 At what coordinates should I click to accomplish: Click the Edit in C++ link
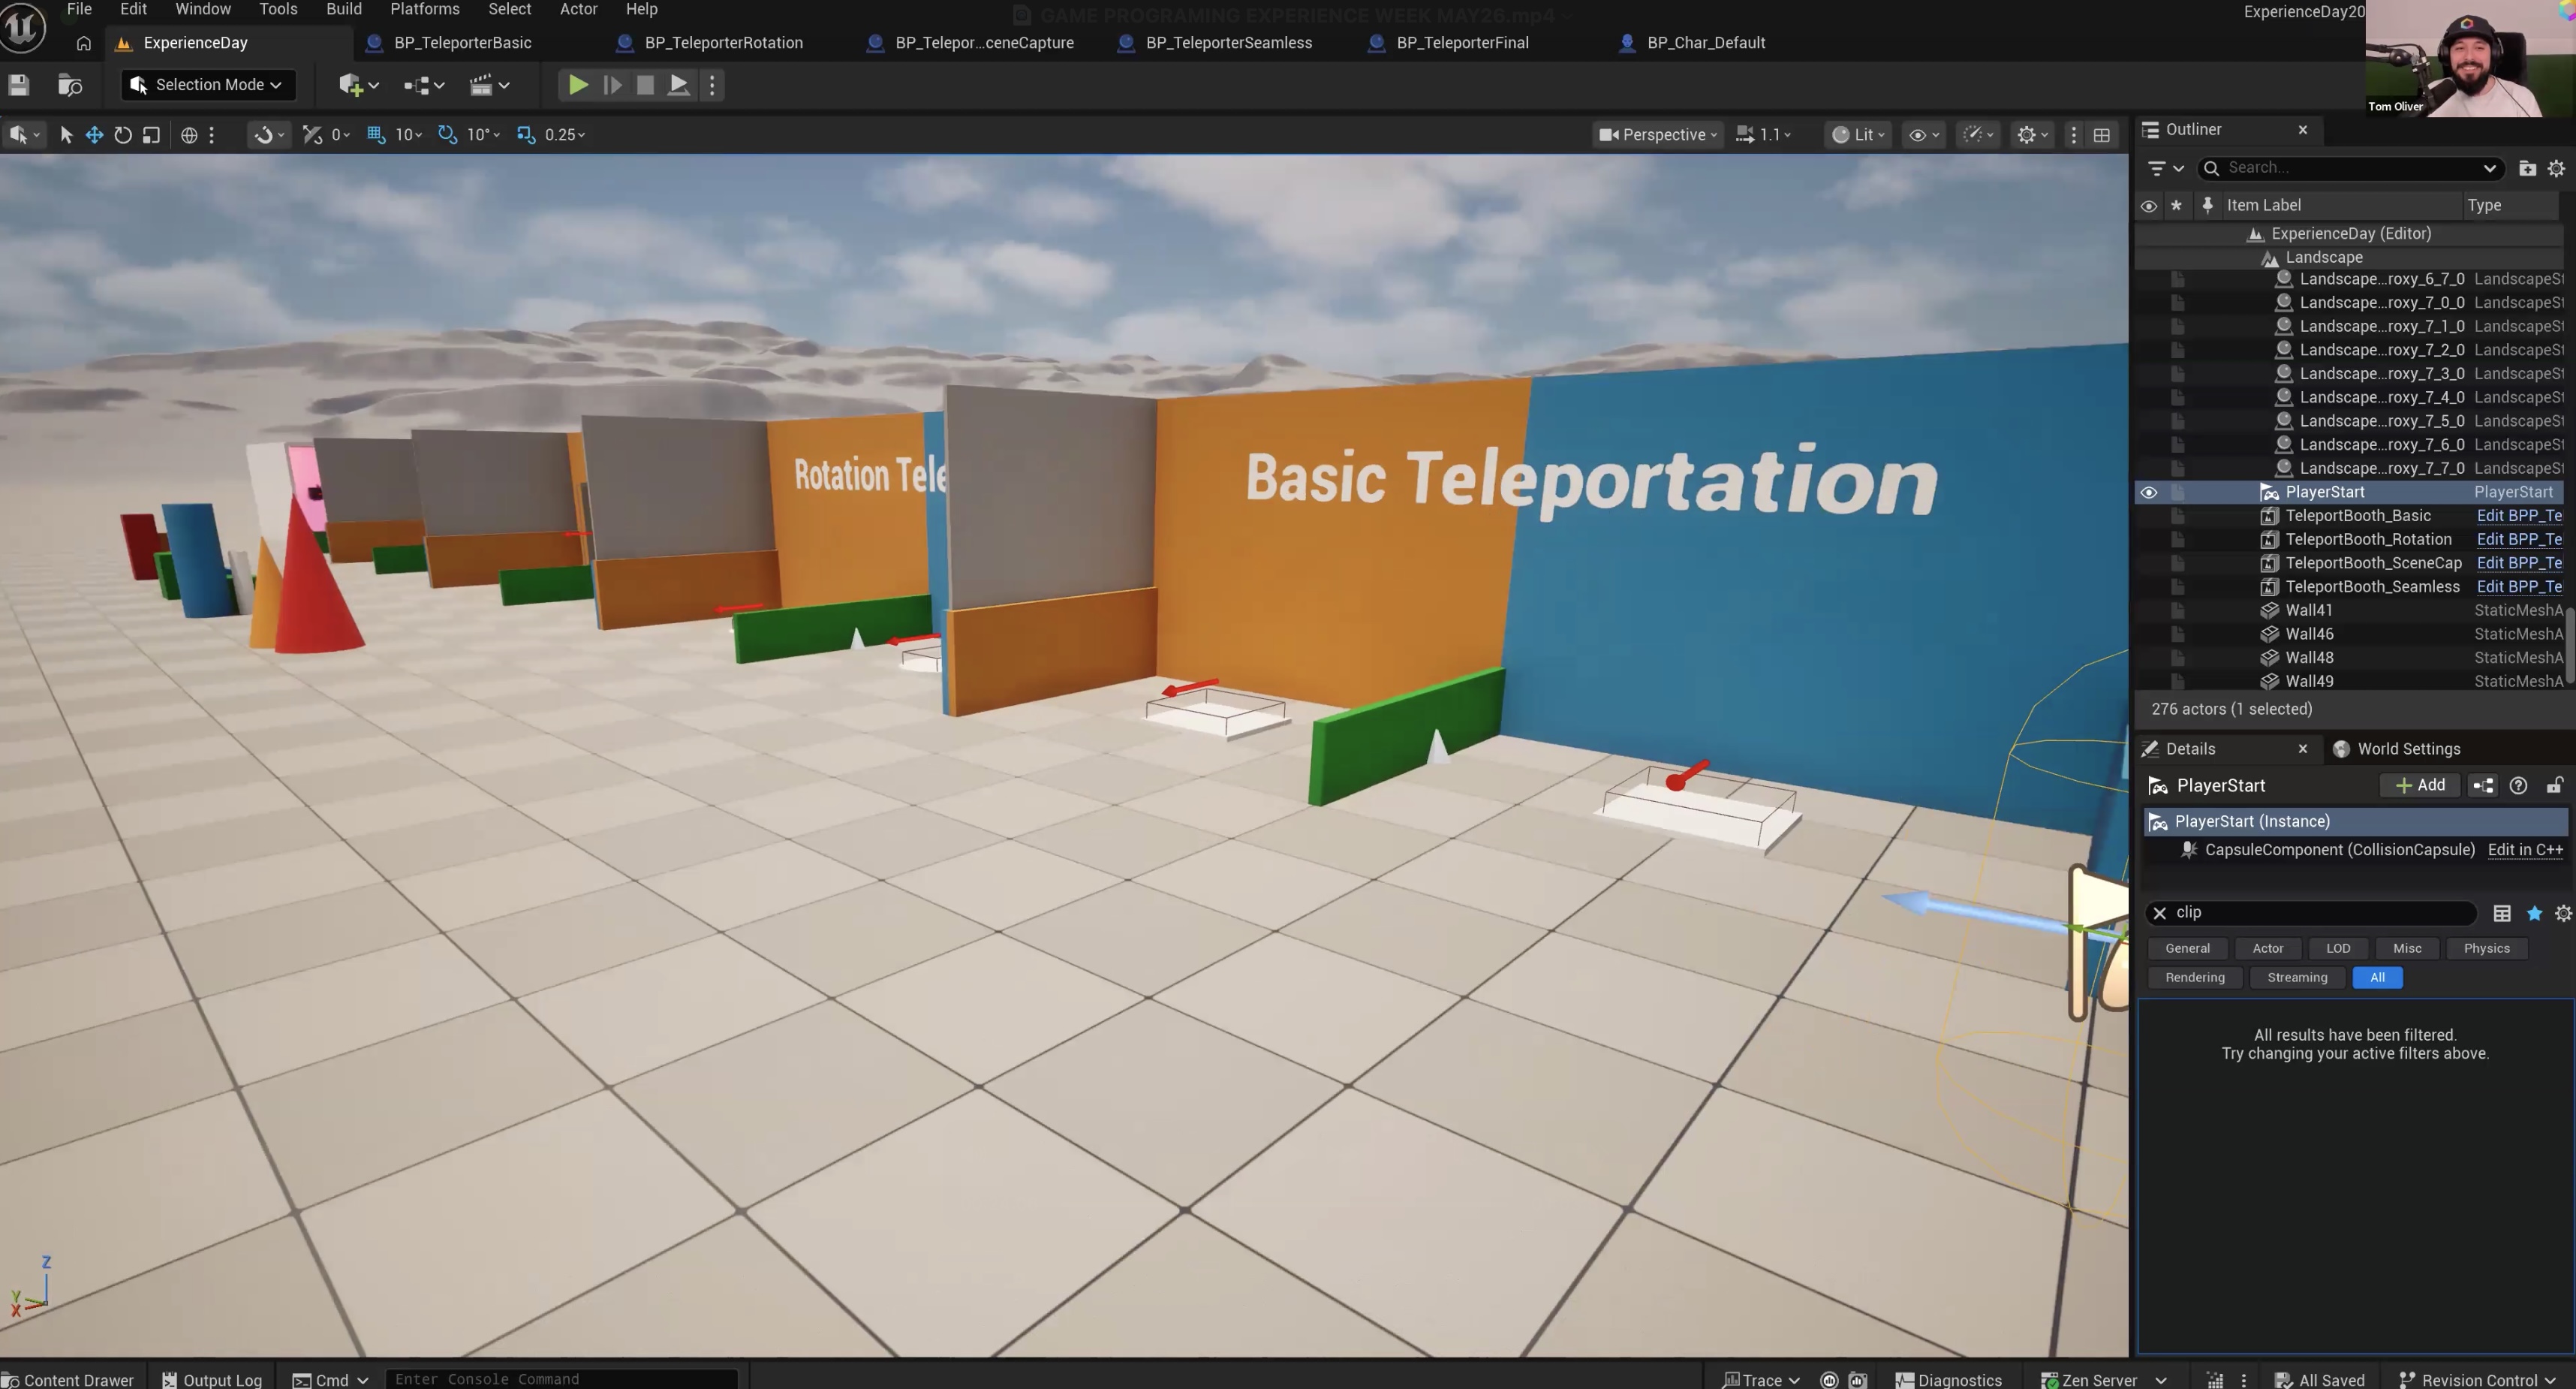[x=2525, y=850]
